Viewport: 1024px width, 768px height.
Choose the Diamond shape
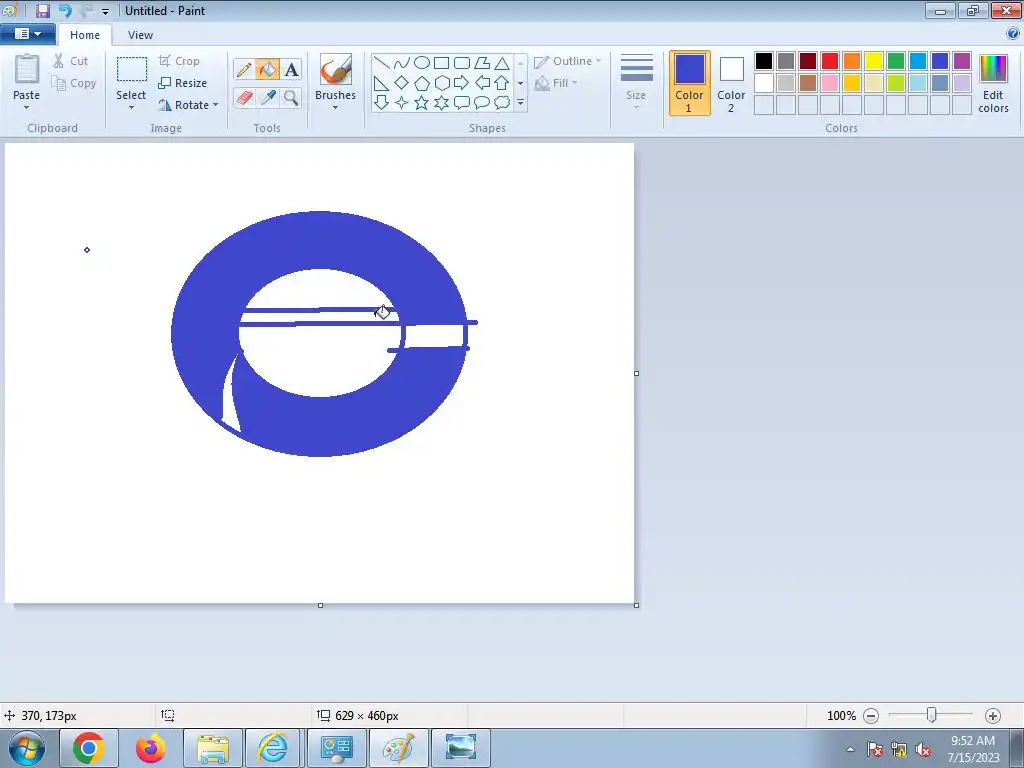pyautogui.click(x=402, y=83)
